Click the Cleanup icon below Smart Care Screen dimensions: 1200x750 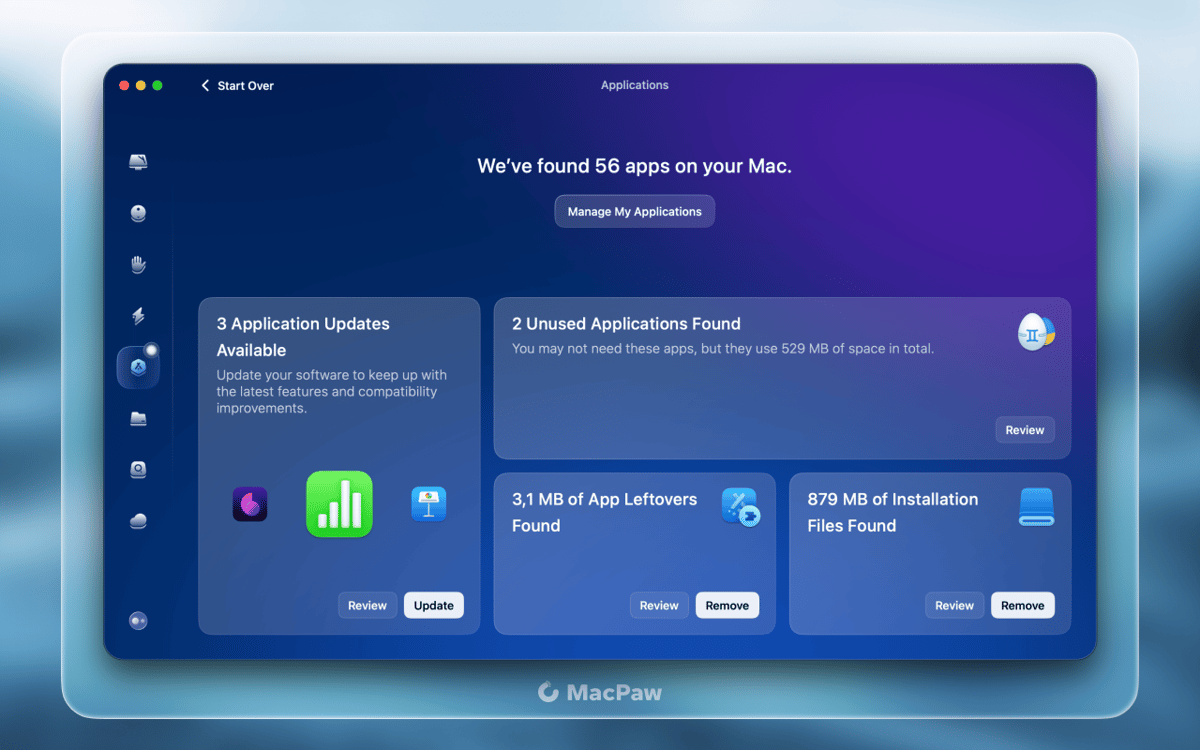139,213
